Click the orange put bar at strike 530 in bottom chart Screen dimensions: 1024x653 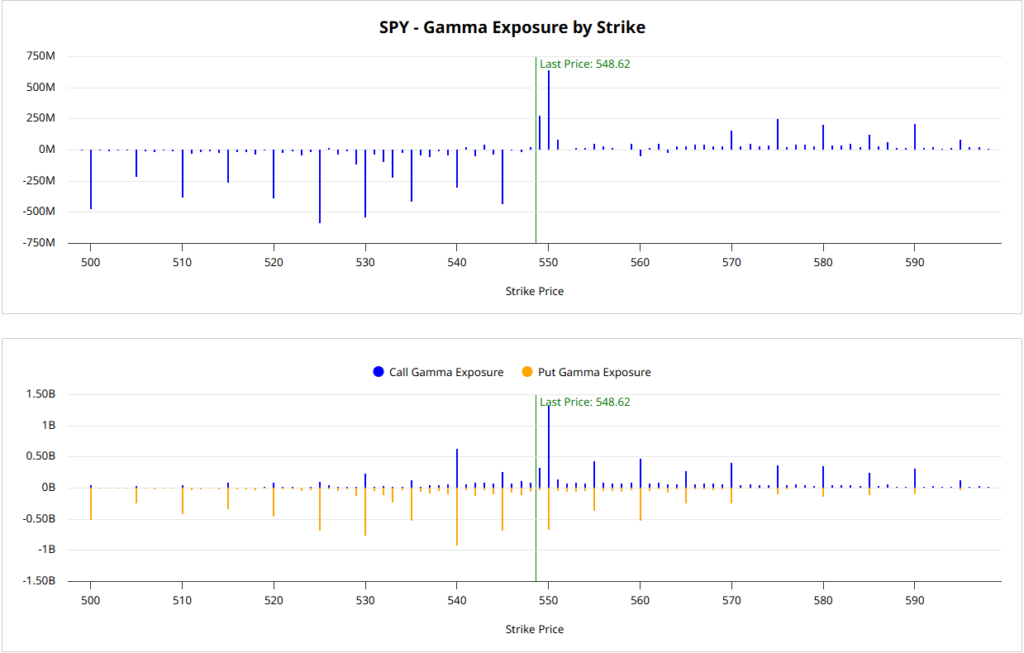coord(365,512)
